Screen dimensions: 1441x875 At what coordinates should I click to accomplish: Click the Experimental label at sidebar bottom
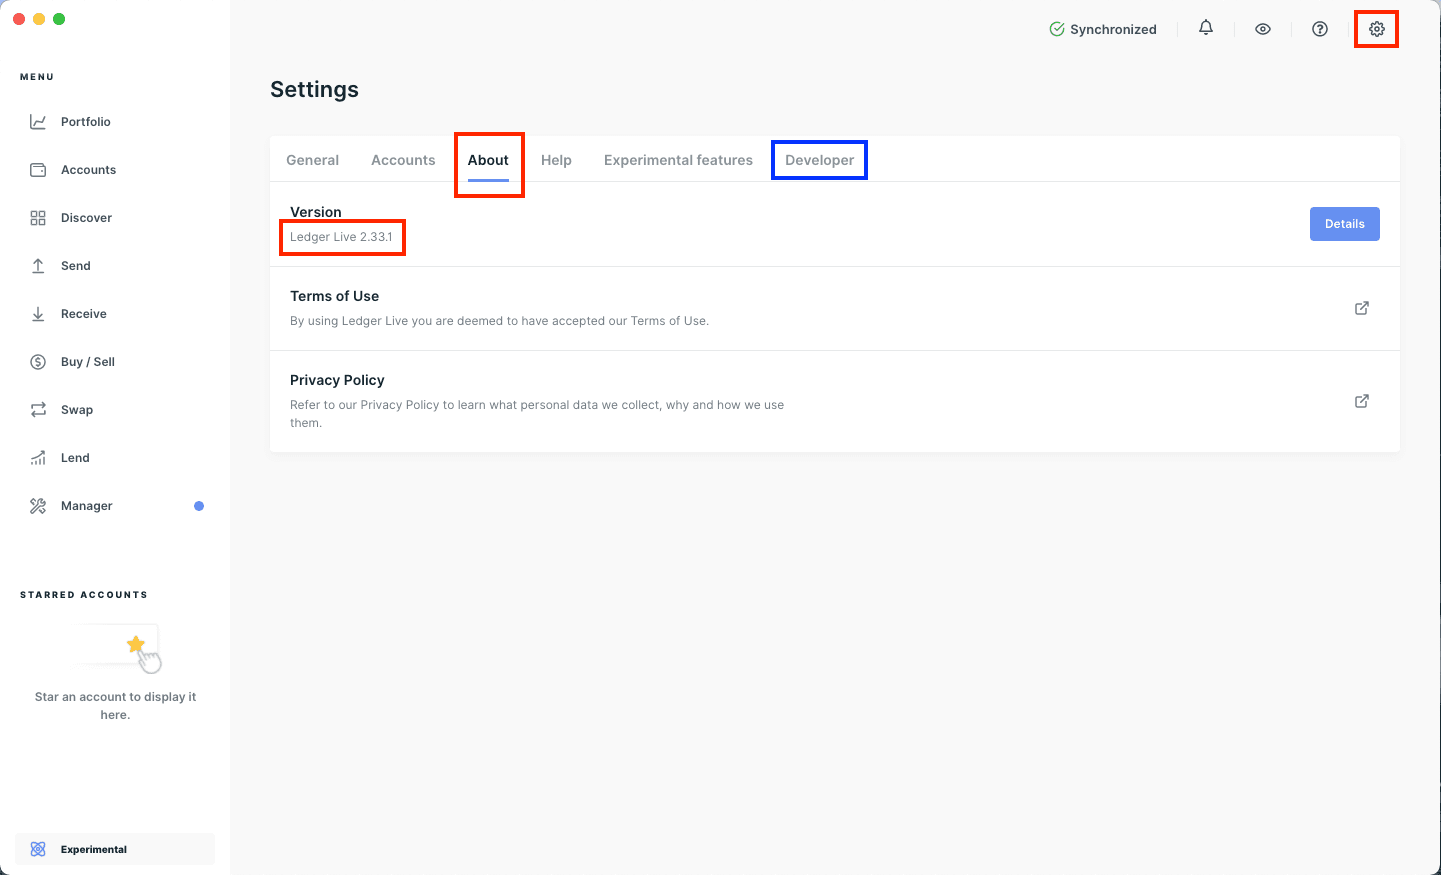click(94, 849)
